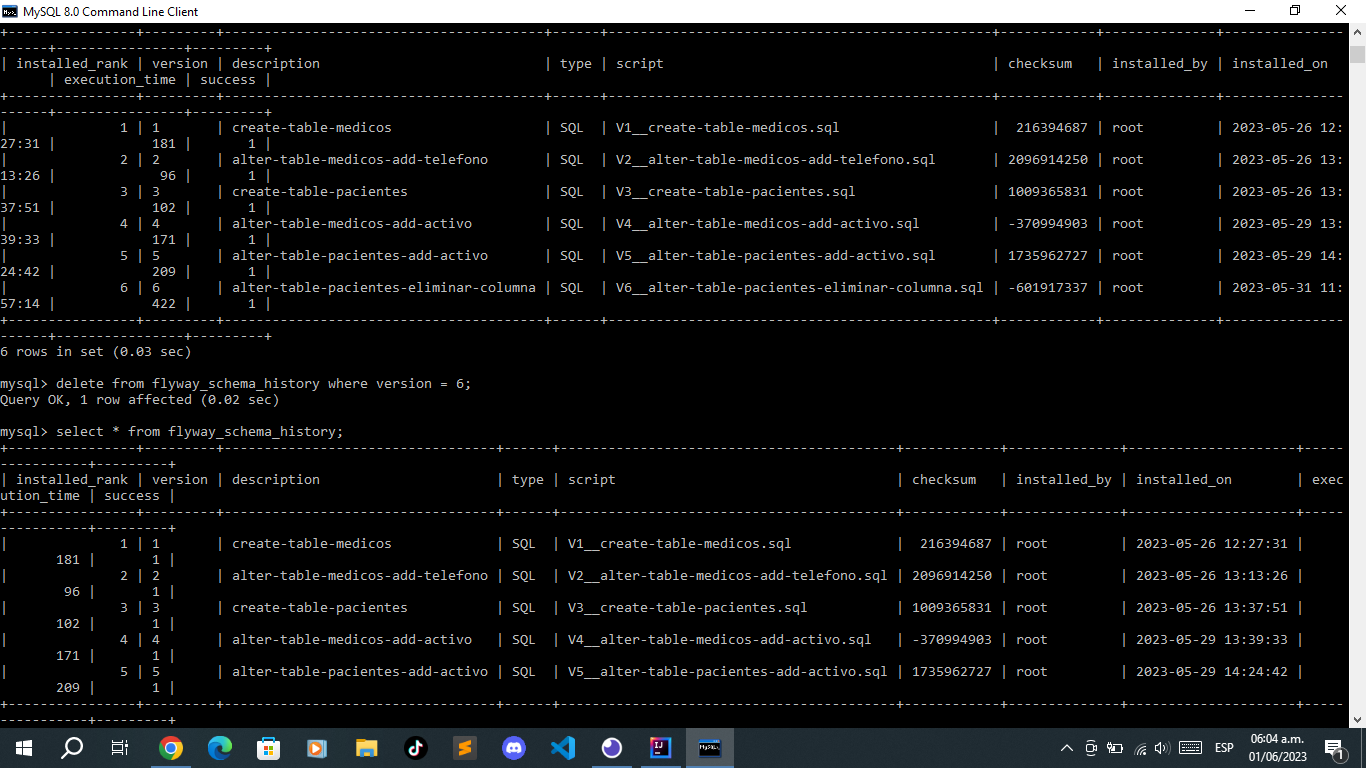Viewport: 1366px width, 768px height.
Task: Click the 'alter-table-pacientes-eliminar-columna' description cell
Action: click(384, 288)
